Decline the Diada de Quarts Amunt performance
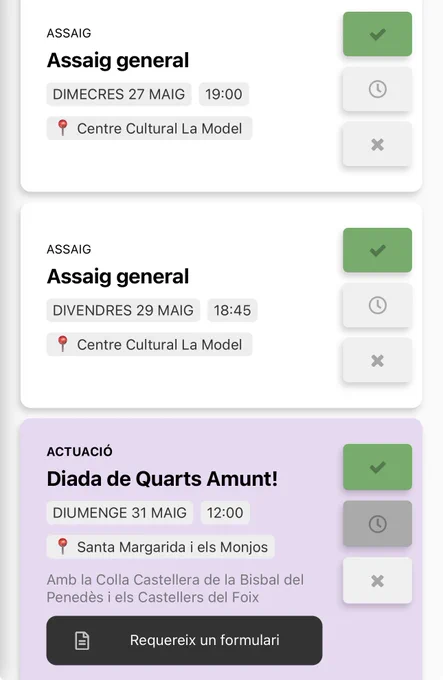Image resolution: width=443 pixels, height=680 pixels. pyautogui.click(x=377, y=581)
